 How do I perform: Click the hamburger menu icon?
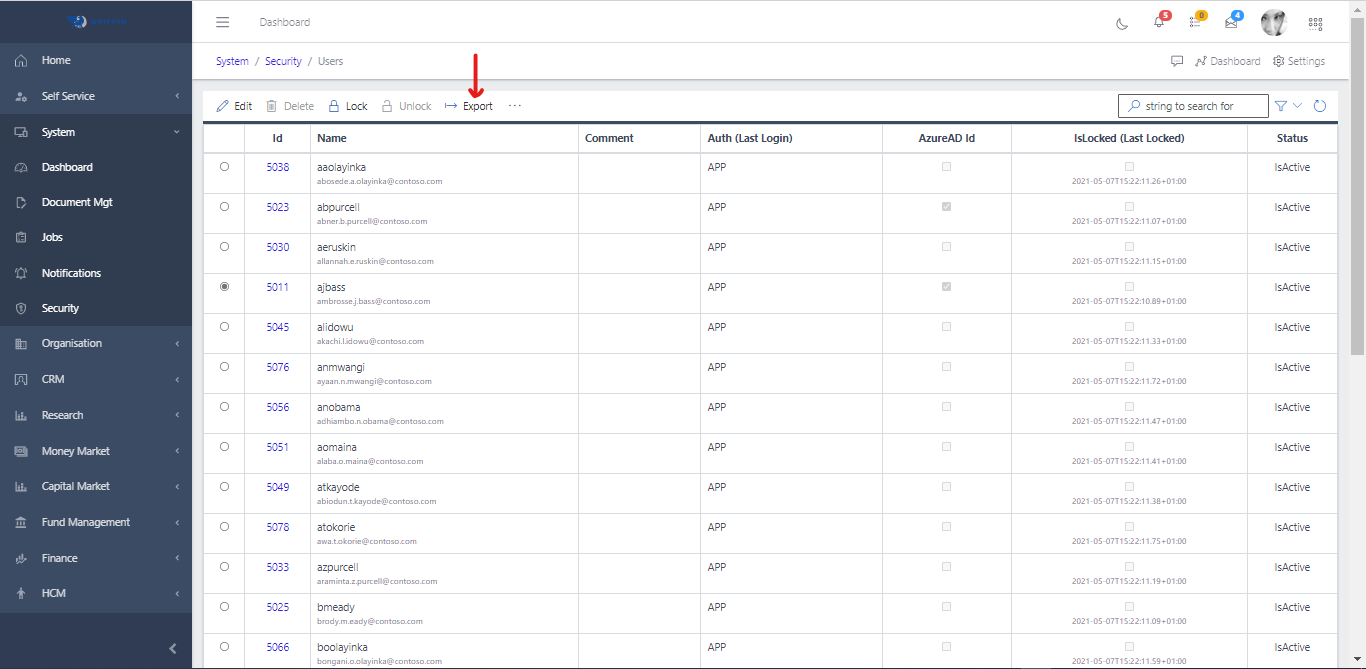pos(222,22)
